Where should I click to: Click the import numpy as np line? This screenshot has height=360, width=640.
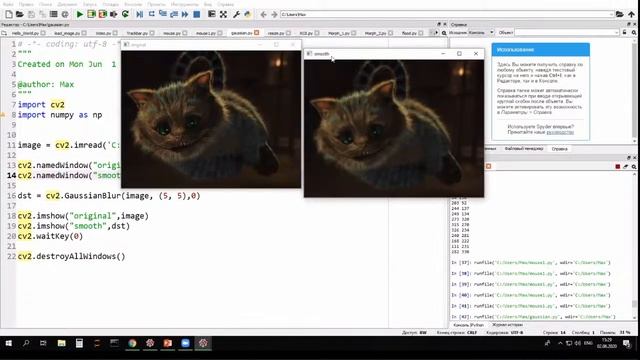(x=60, y=115)
